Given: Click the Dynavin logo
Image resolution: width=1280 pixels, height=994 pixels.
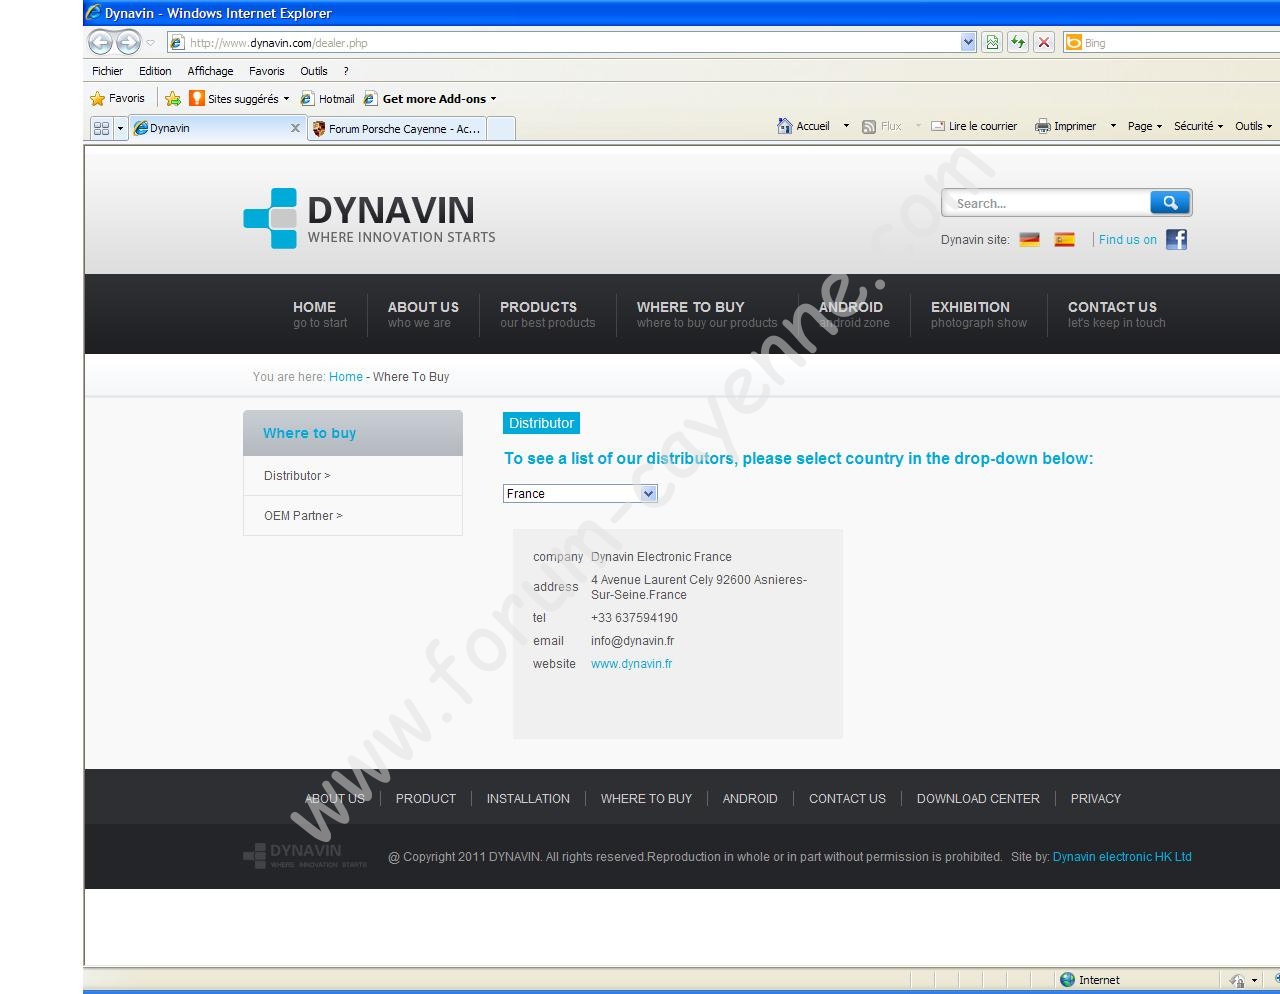Looking at the screenshot, I should pos(369,218).
